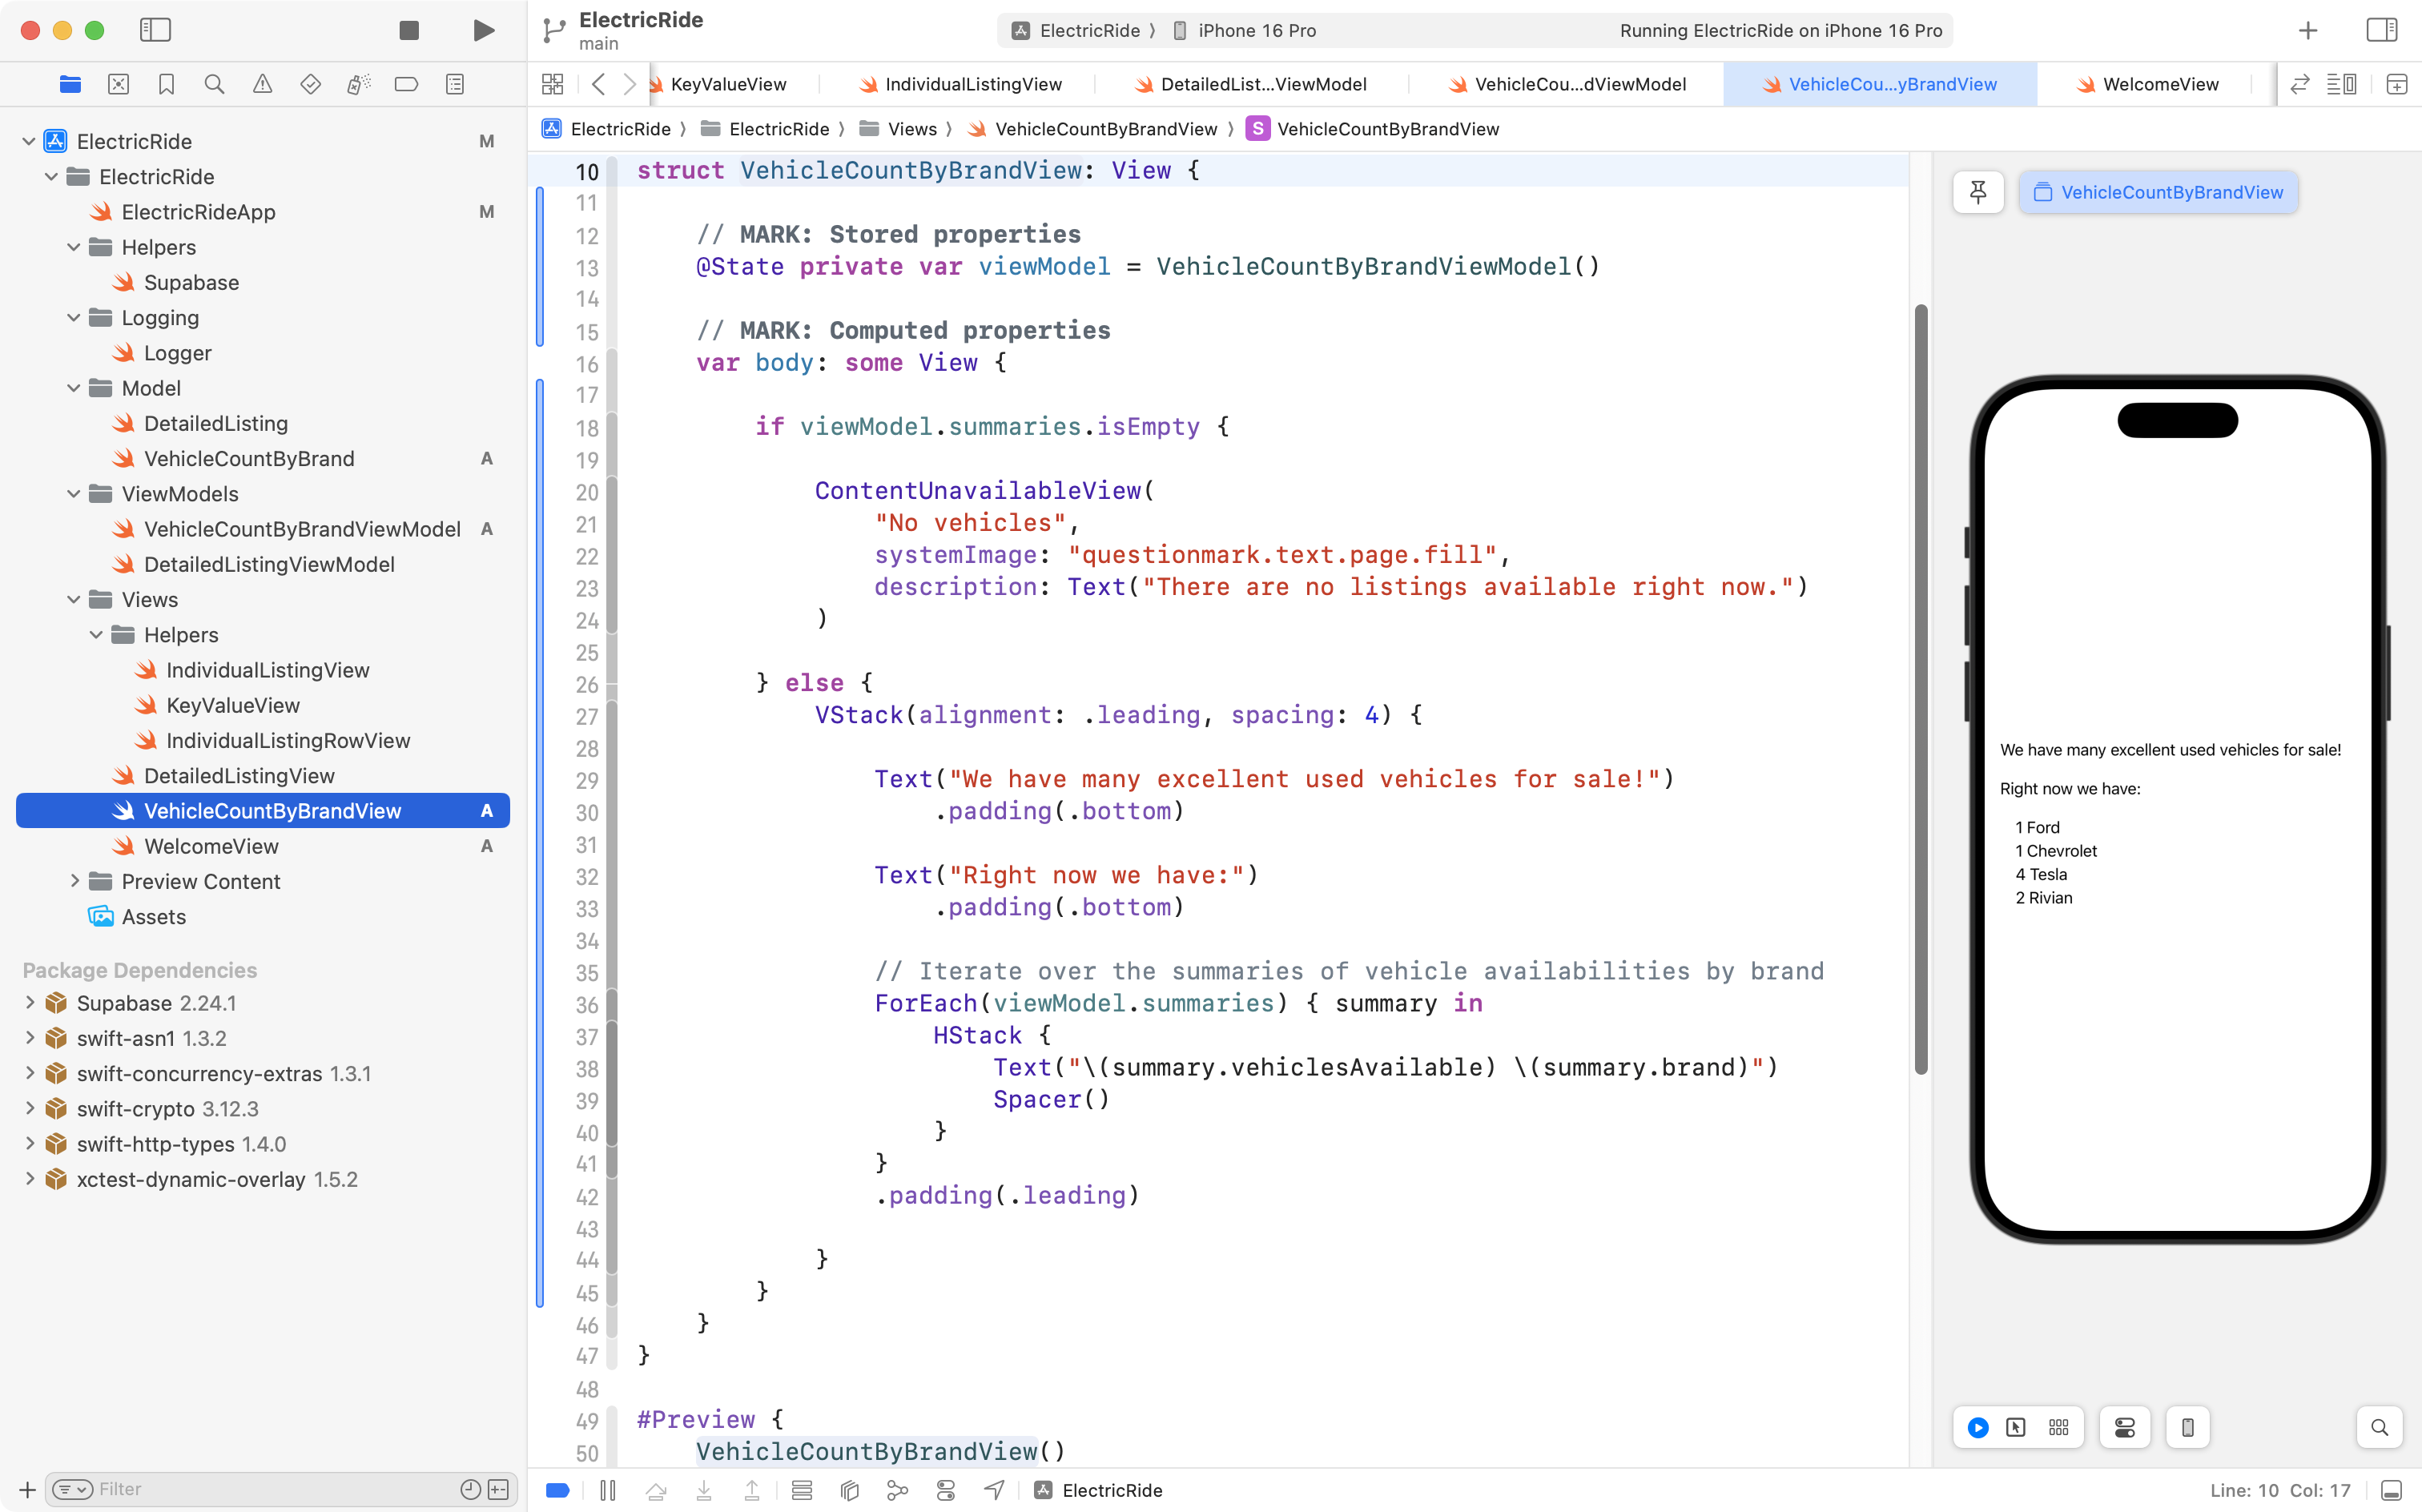The width and height of the screenshot is (2422, 1512).
Task: Select DetailedListingView in the file navigator
Action: tap(239, 776)
